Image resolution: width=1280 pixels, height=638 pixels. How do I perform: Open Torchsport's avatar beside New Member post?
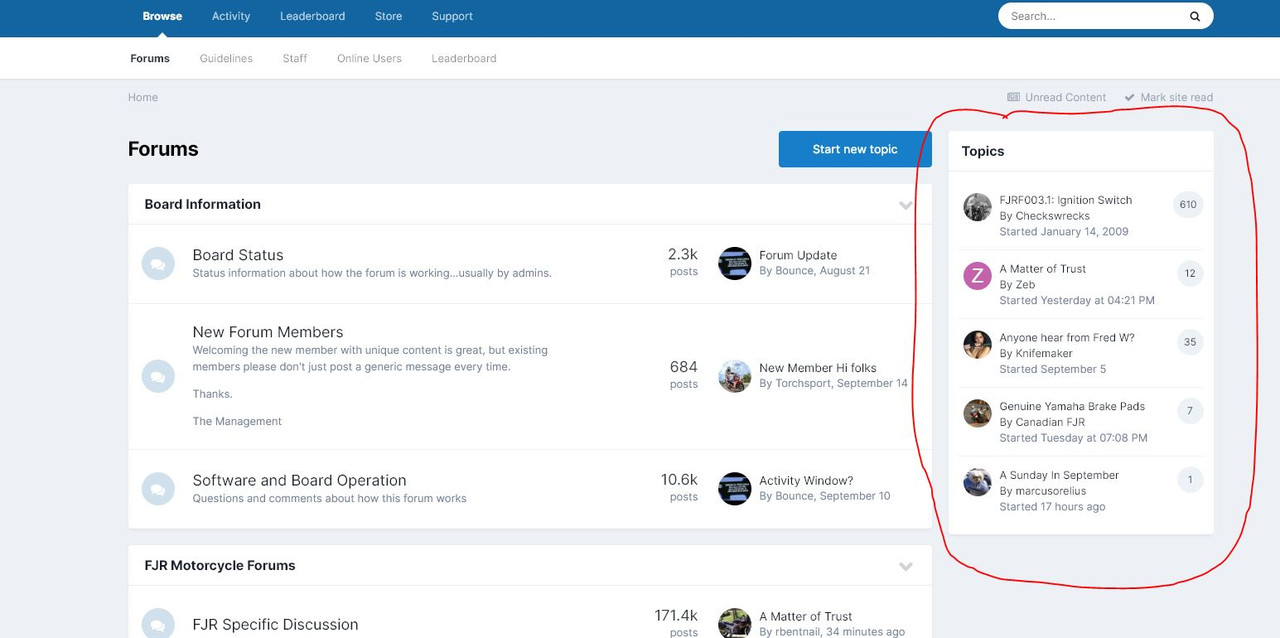click(735, 376)
